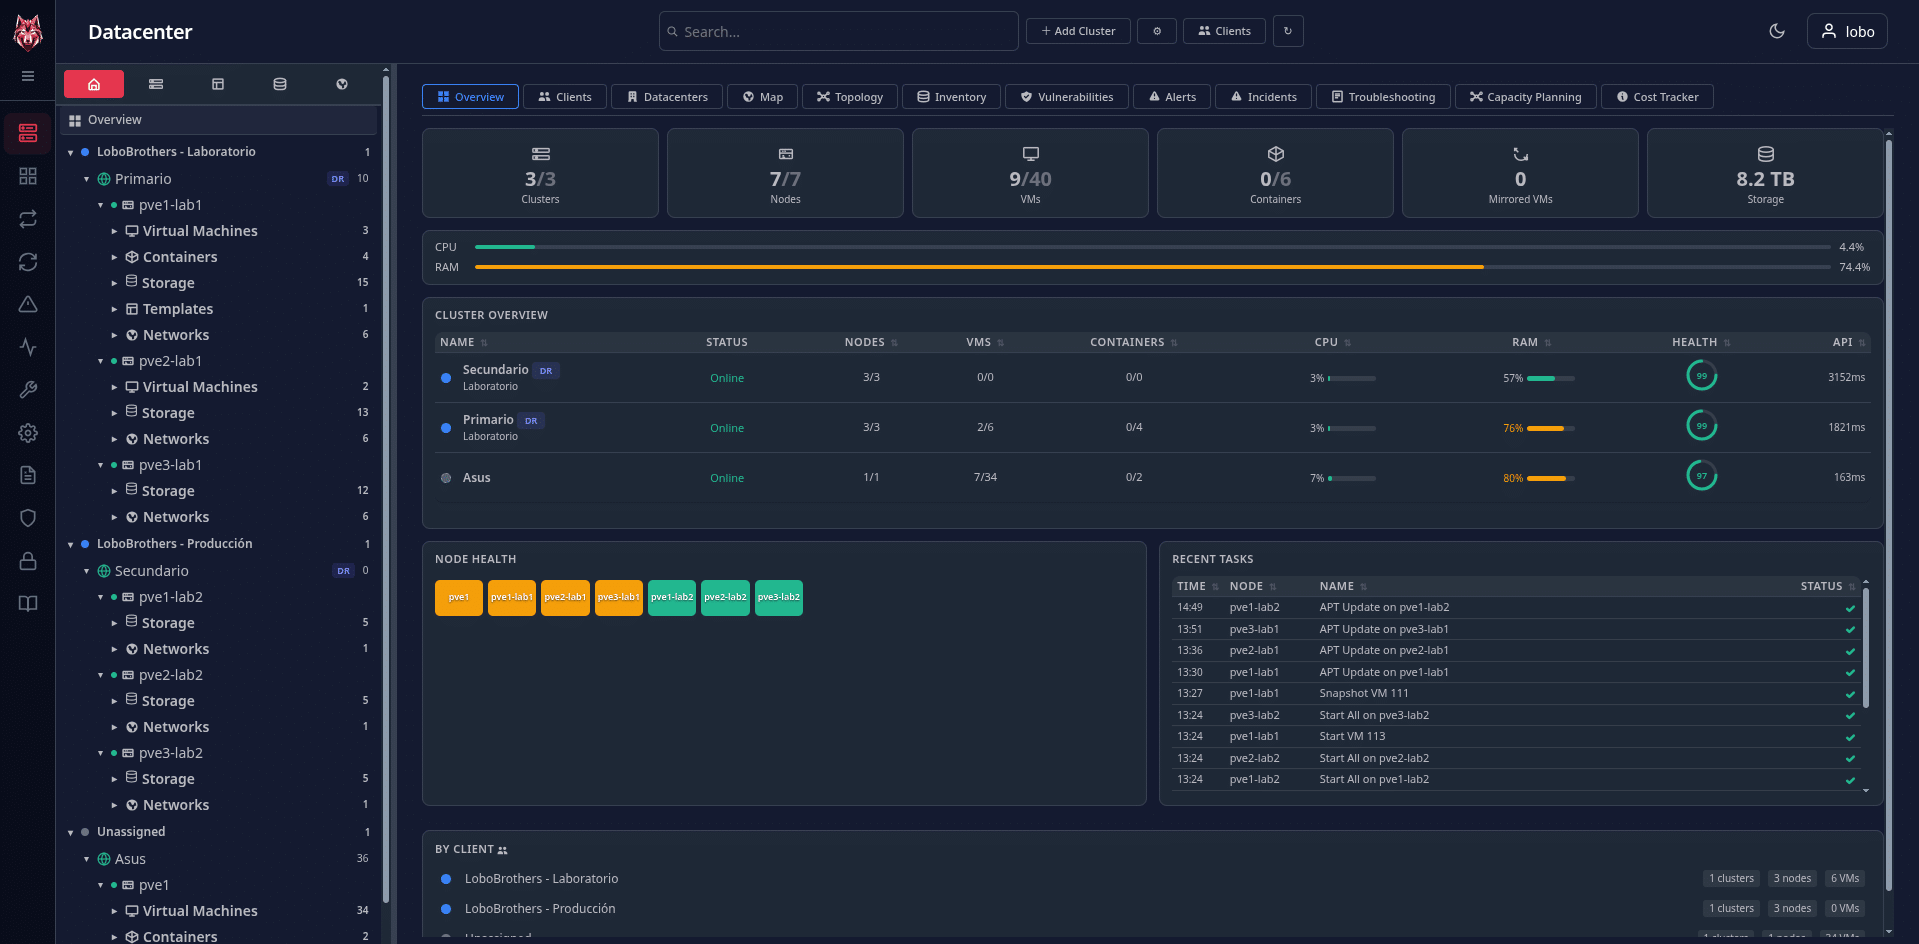This screenshot has height=944, width=1919.
Task: Click the Add Cluster button
Action: tap(1078, 31)
